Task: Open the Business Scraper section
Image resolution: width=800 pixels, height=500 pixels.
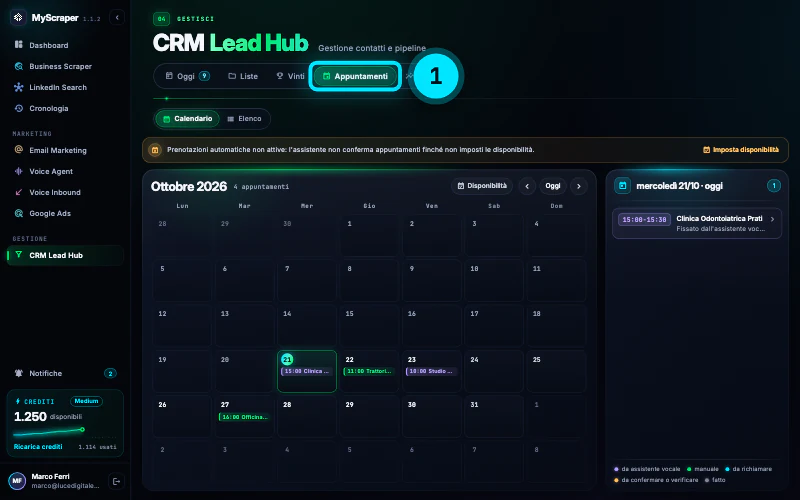Action: click(x=60, y=66)
